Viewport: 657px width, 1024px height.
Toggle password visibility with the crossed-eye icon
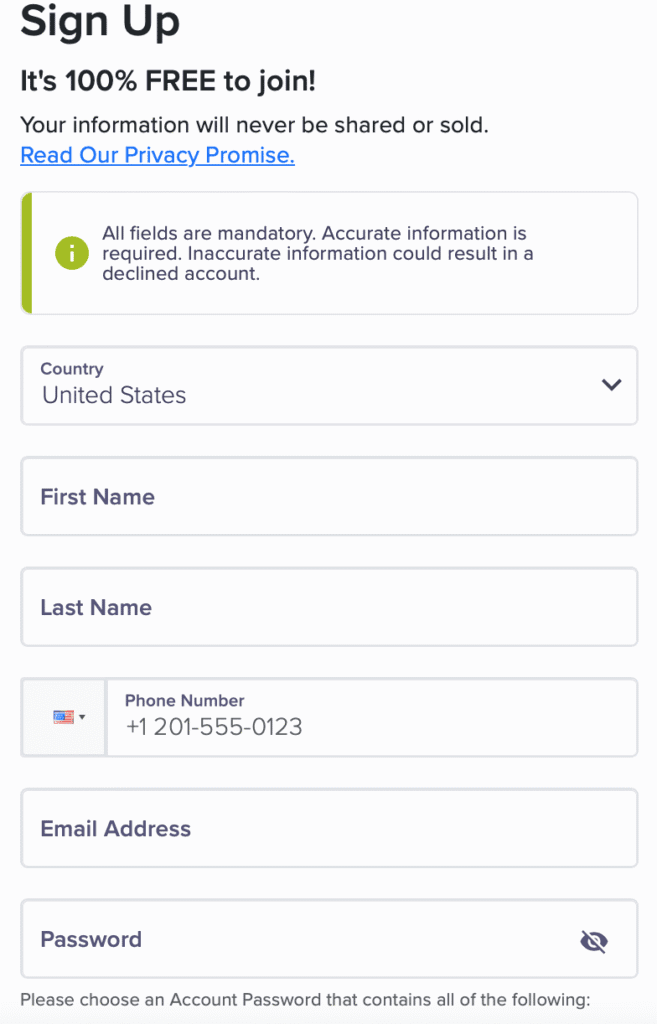pos(594,941)
